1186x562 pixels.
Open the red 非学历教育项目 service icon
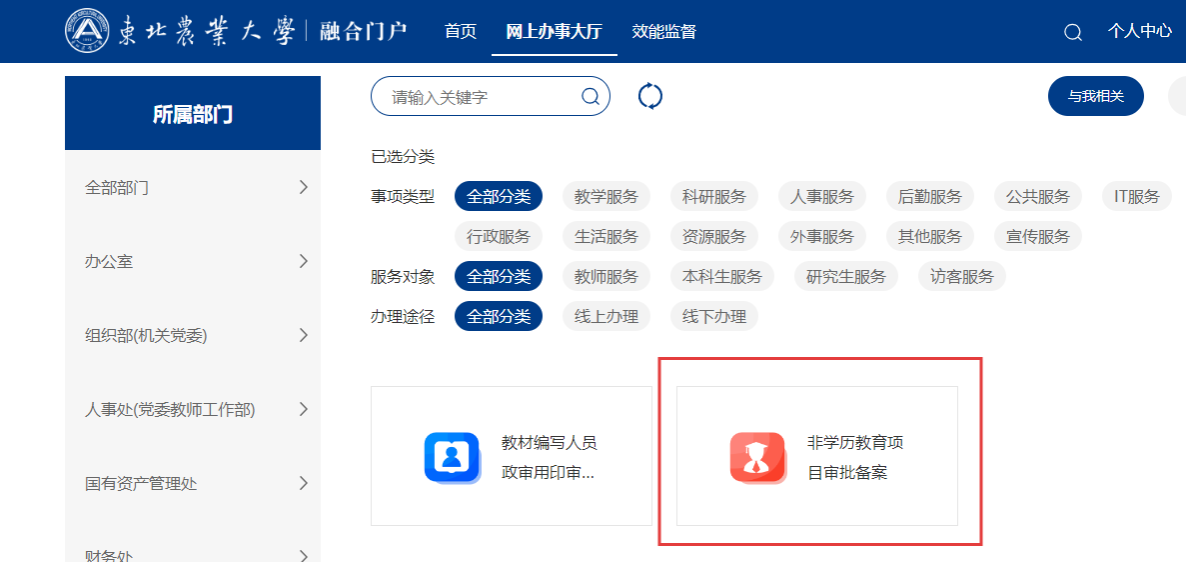coord(757,457)
